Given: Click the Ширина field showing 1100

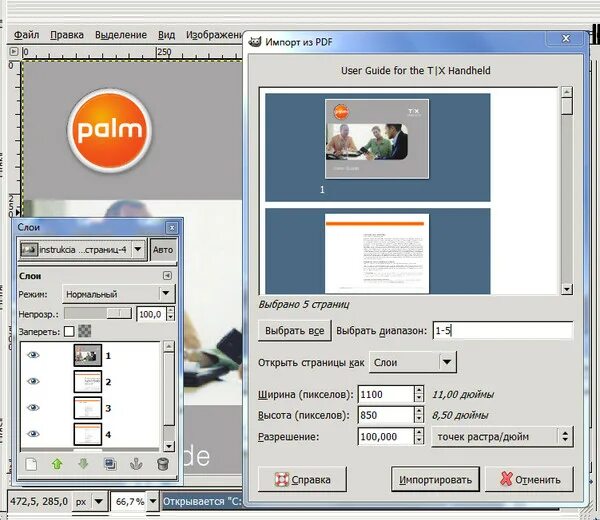Looking at the screenshot, I should click(x=386, y=394).
